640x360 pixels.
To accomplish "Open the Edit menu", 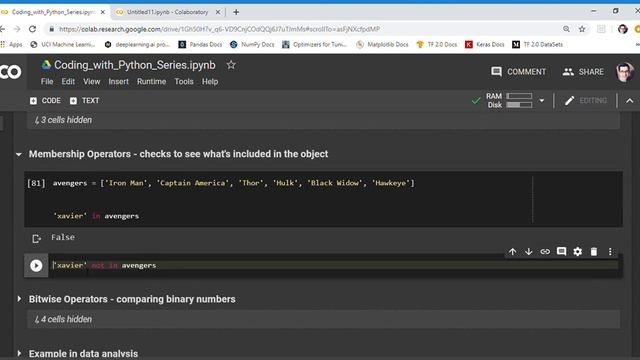I will tap(68, 82).
